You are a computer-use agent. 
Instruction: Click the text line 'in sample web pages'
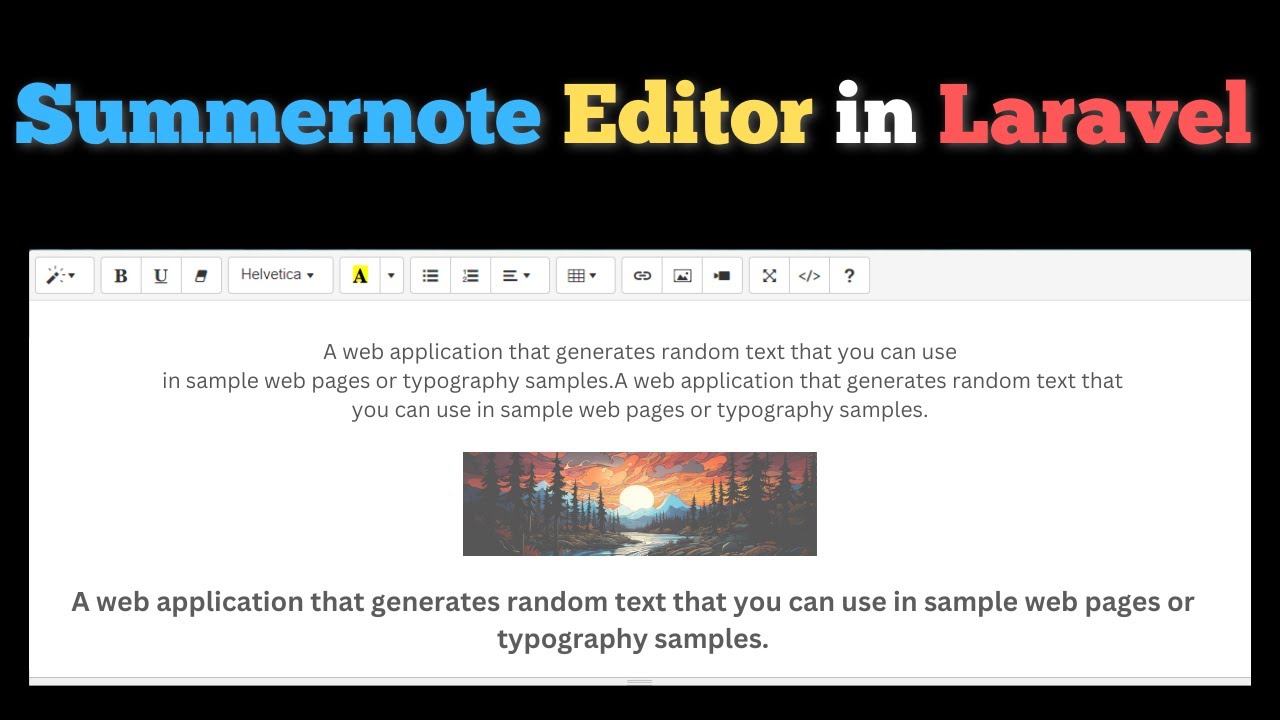point(642,381)
